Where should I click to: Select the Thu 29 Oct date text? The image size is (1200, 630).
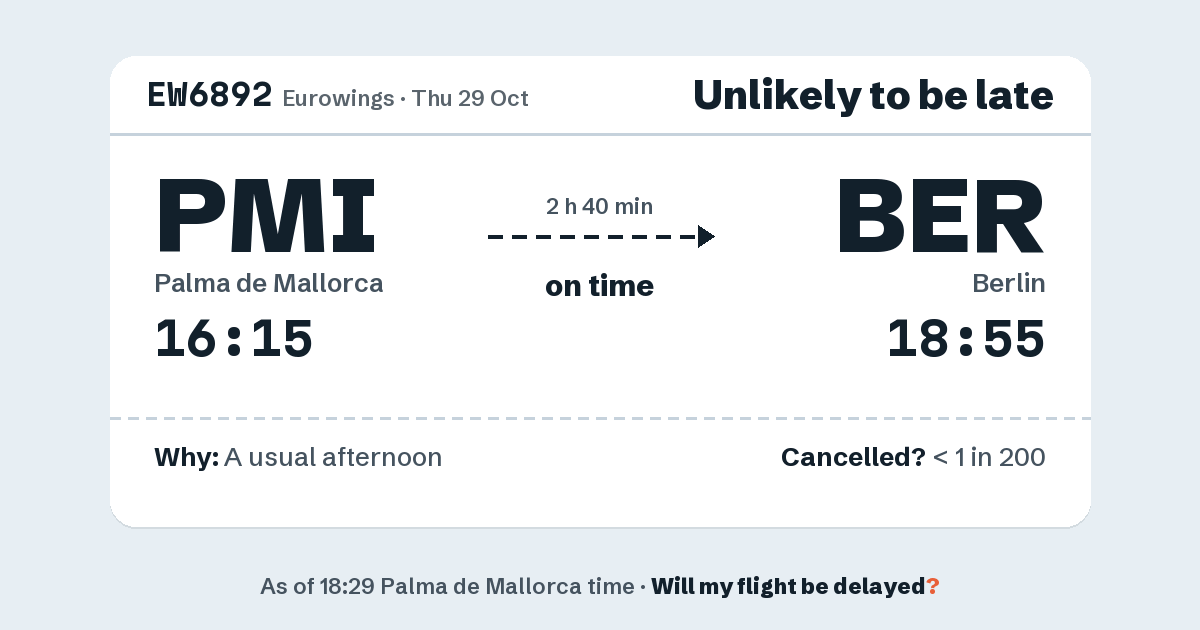coord(470,98)
